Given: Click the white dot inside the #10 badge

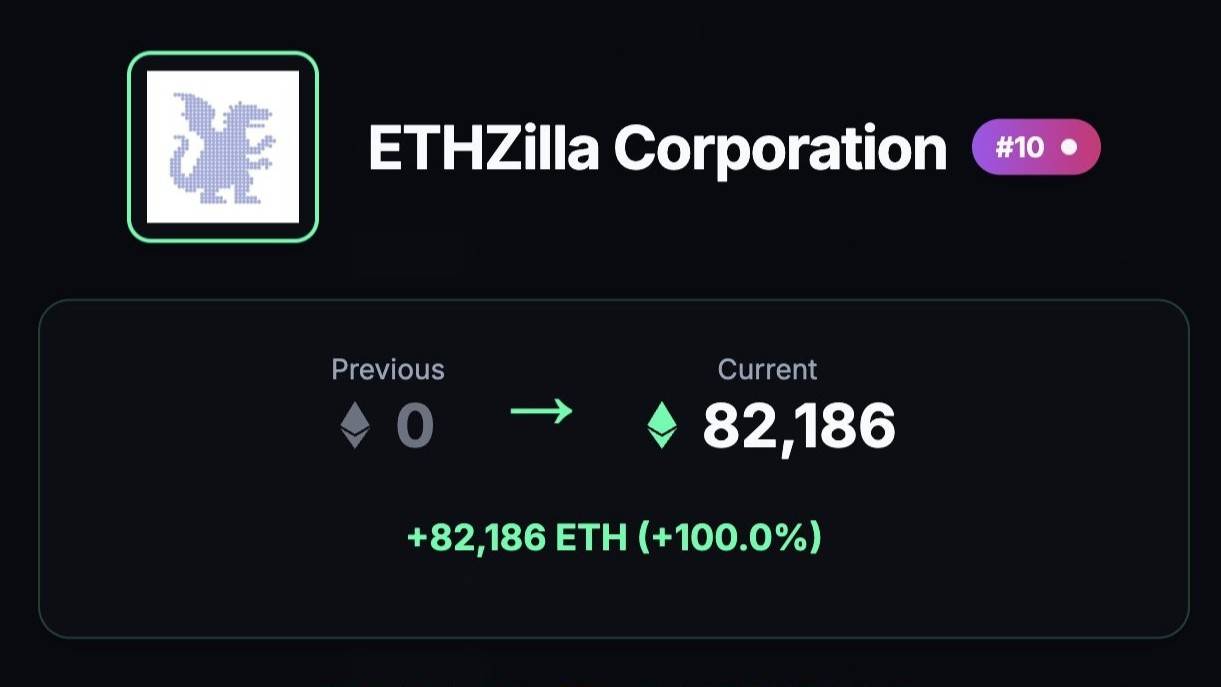Looking at the screenshot, I should [x=1069, y=147].
